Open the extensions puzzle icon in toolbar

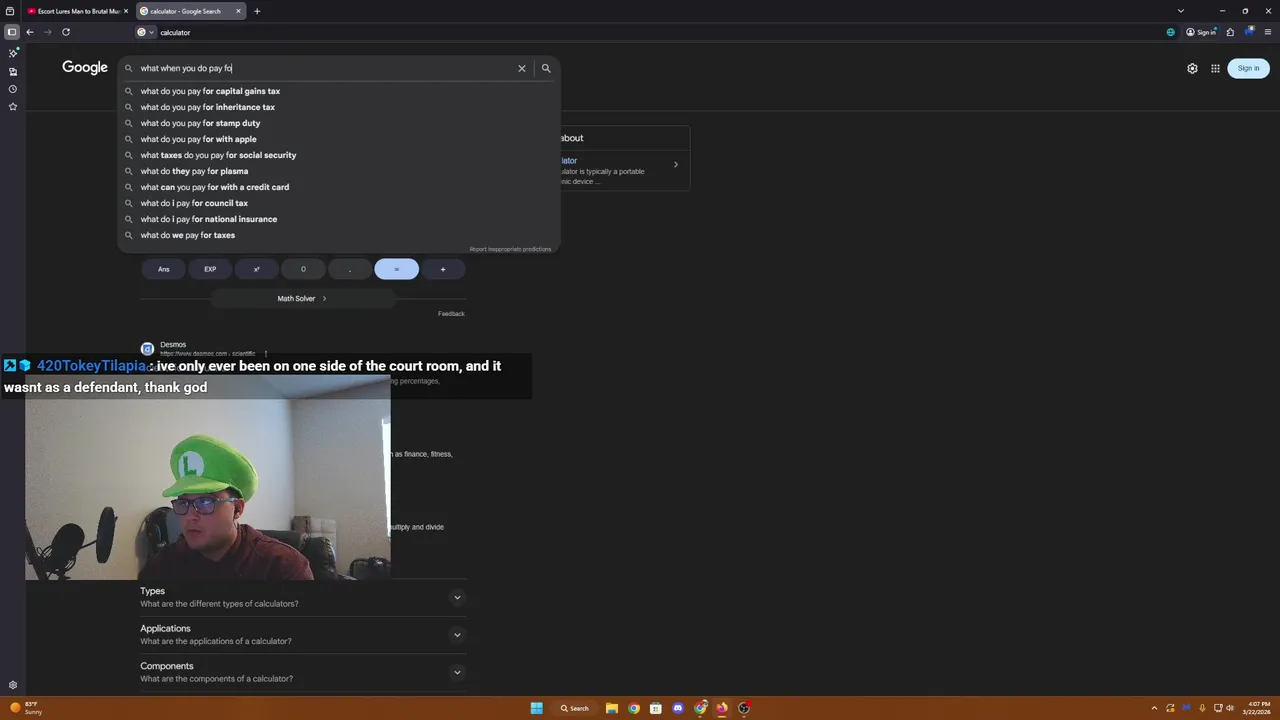click(x=1230, y=32)
